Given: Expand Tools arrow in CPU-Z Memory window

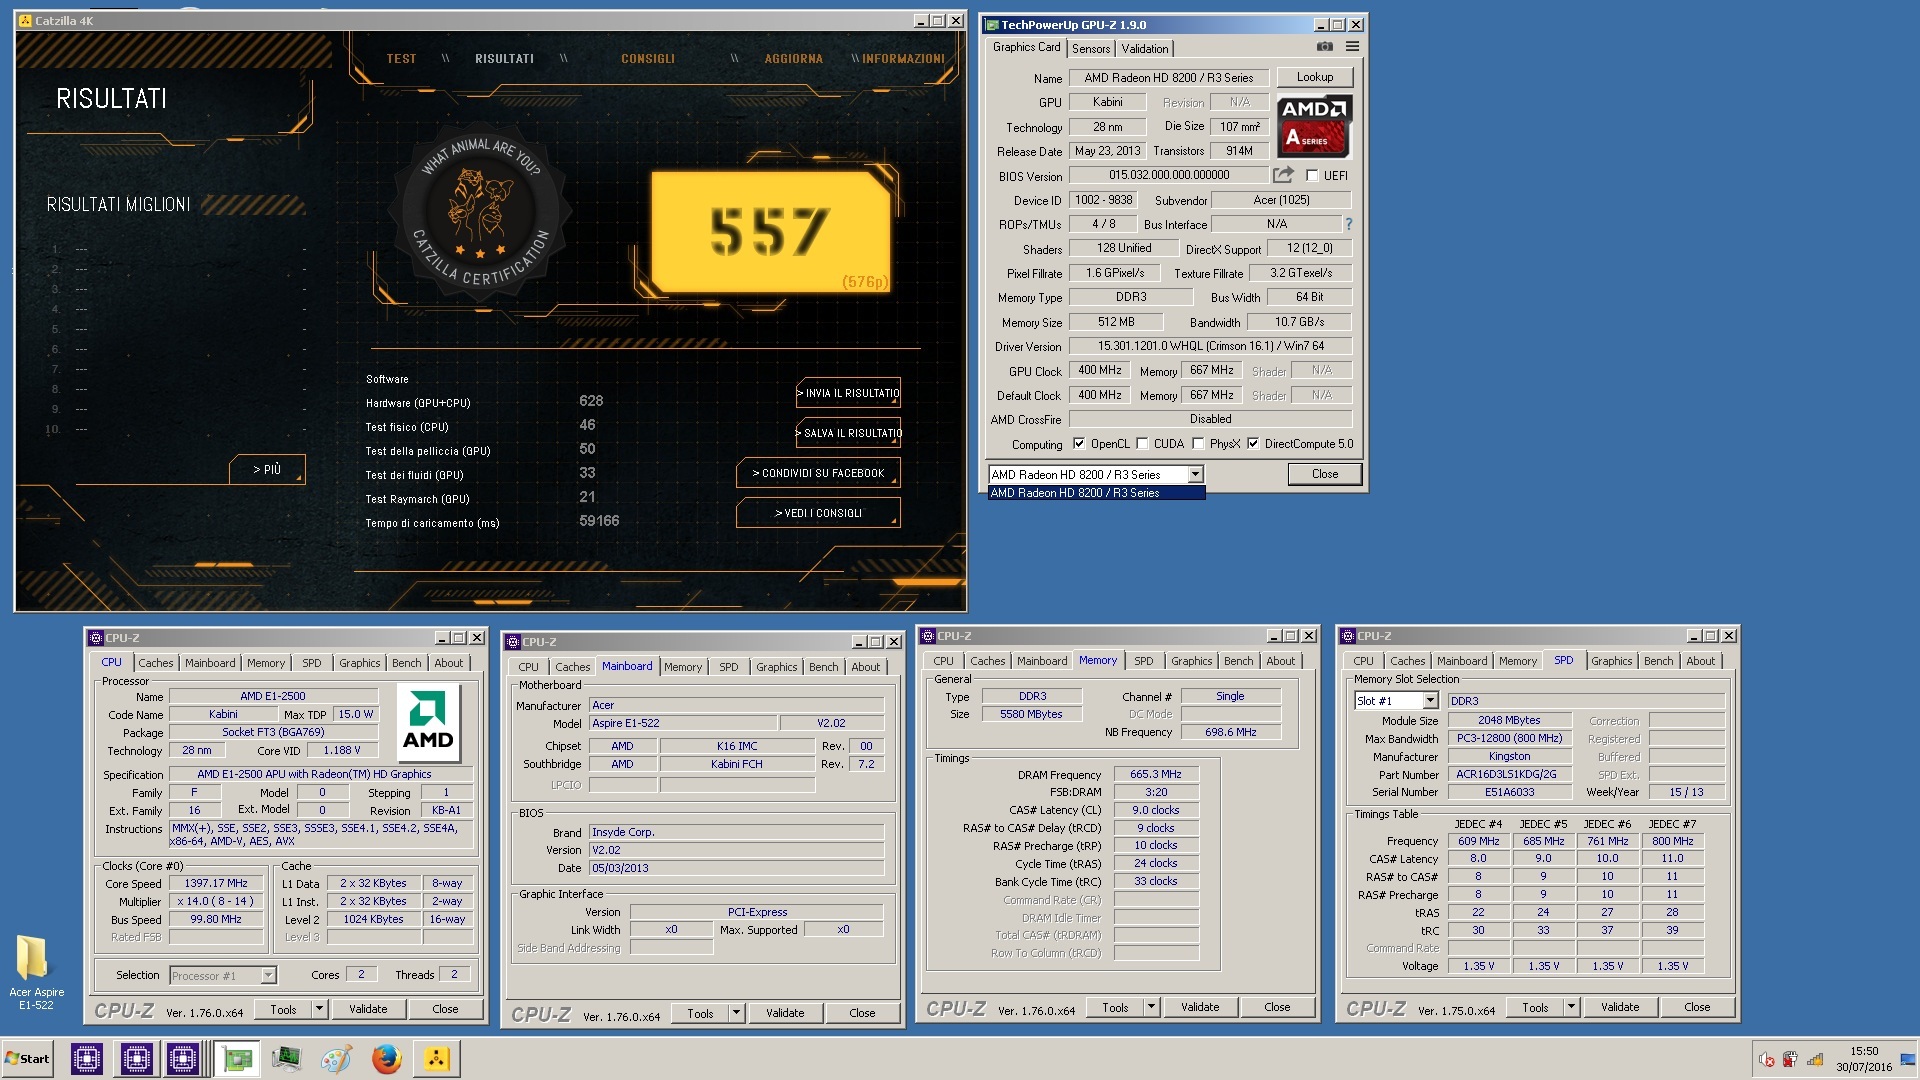Looking at the screenshot, I should click(1152, 1007).
